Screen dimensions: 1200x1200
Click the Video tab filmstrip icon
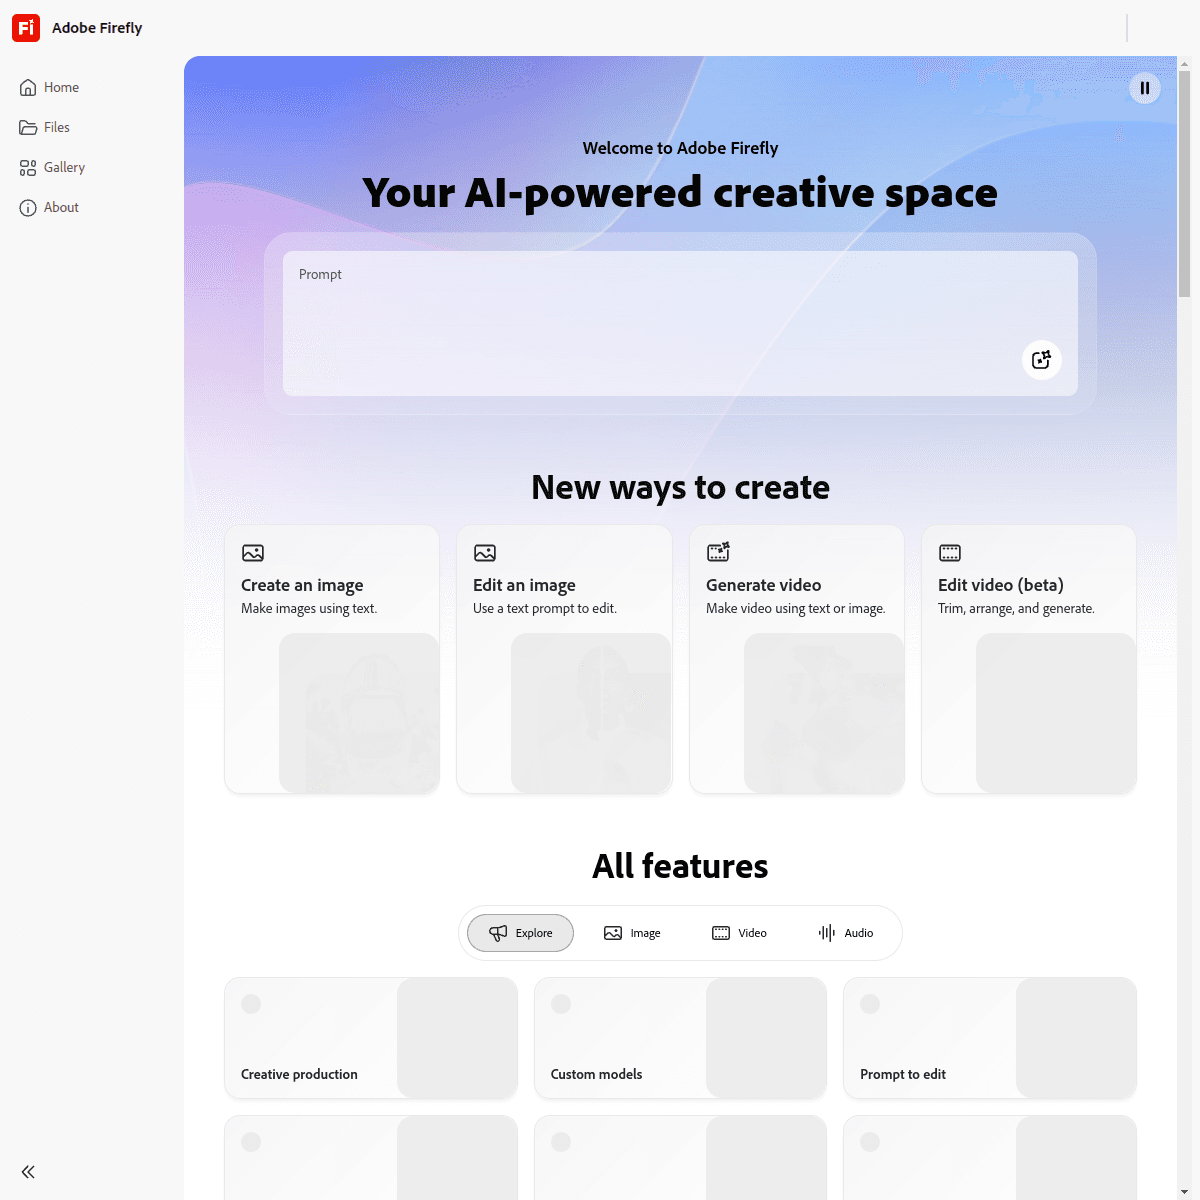point(721,933)
